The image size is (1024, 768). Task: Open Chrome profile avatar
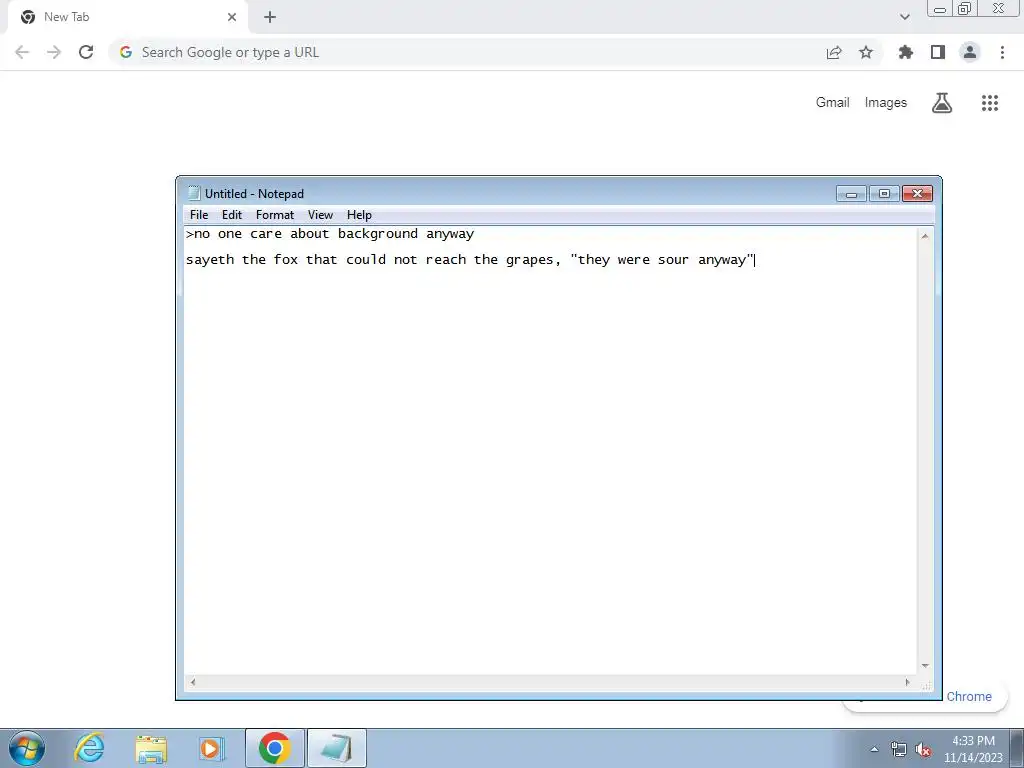click(x=970, y=52)
